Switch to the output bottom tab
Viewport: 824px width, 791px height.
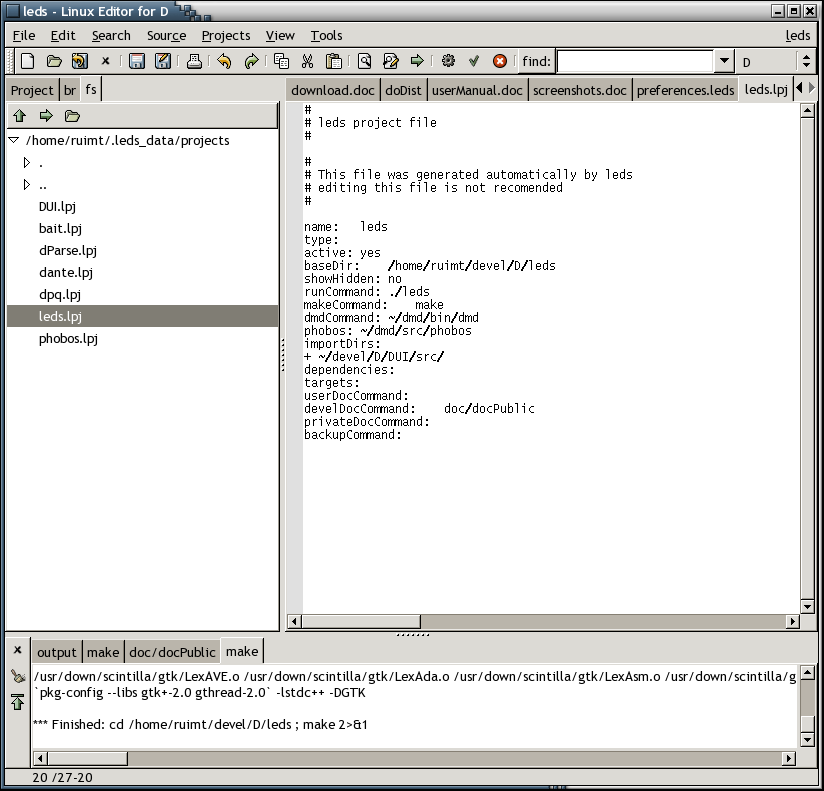[57, 652]
